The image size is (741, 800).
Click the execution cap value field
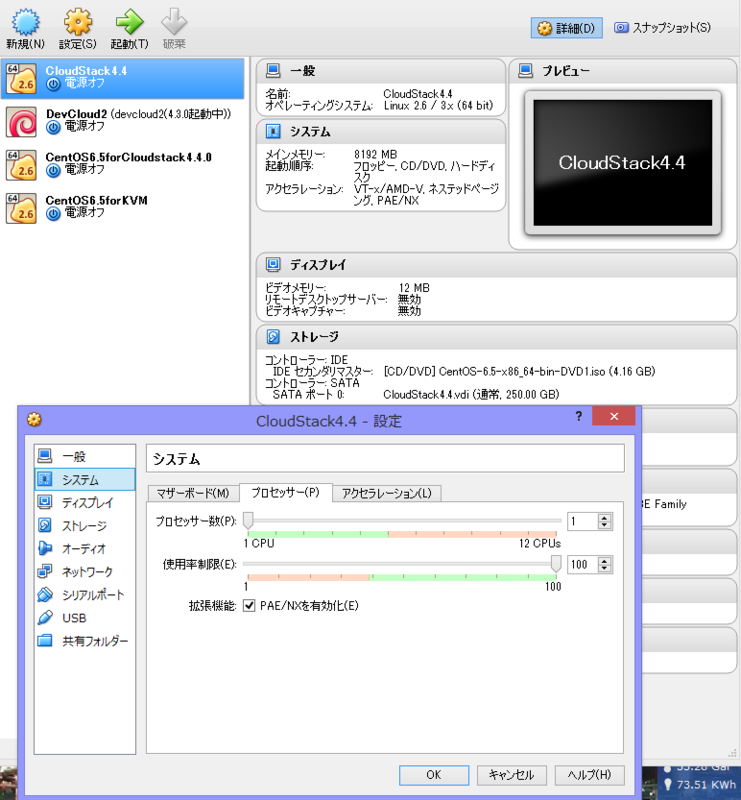tap(582, 564)
